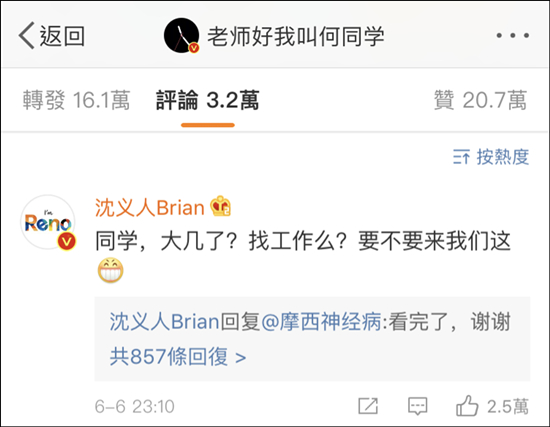This screenshot has width=550, height=427.
Task: Switch to the 贊 20.7萬 tab
Action: tap(481, 100)
